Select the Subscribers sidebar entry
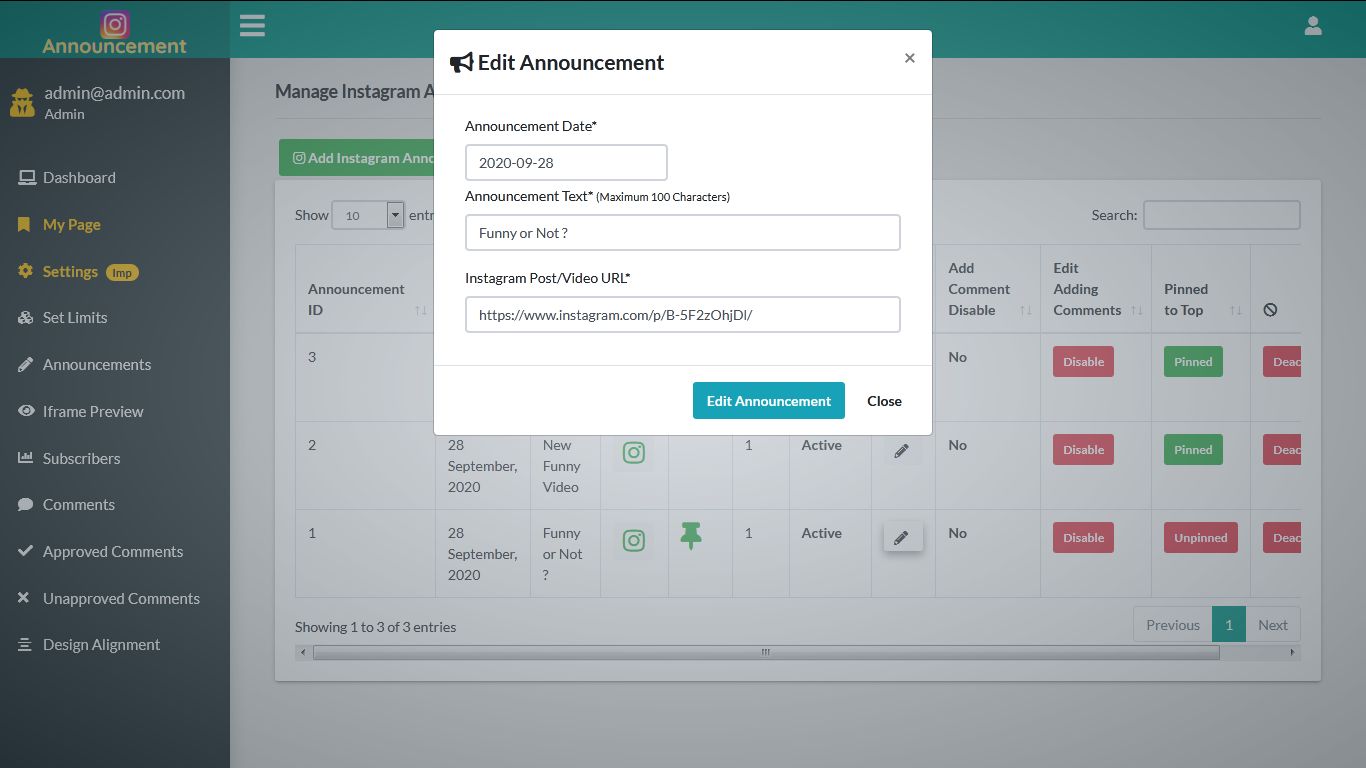The image size is (1366, 768). click(80, 458)
